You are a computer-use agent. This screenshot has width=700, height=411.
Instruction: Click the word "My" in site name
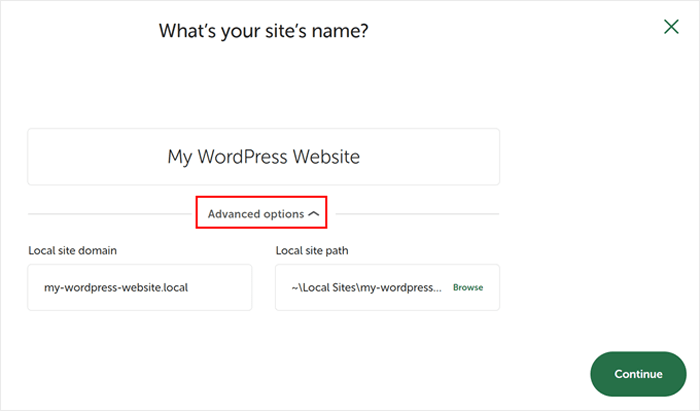click(x=180, y=157)
